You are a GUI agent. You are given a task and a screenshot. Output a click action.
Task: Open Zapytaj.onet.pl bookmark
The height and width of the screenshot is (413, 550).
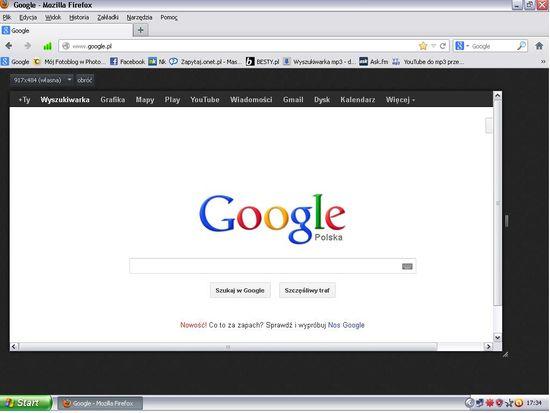[x=205, y=62]
